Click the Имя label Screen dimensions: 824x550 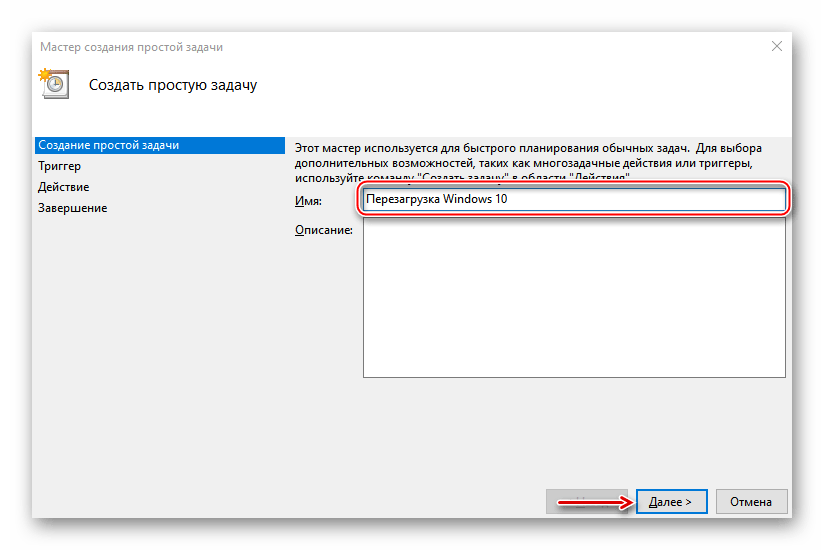coord(308,201)
